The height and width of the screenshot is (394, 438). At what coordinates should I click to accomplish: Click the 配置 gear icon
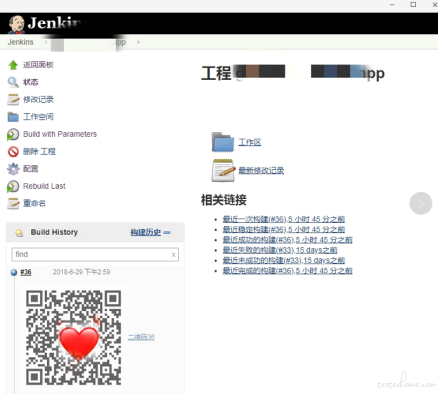coord(13,169)
